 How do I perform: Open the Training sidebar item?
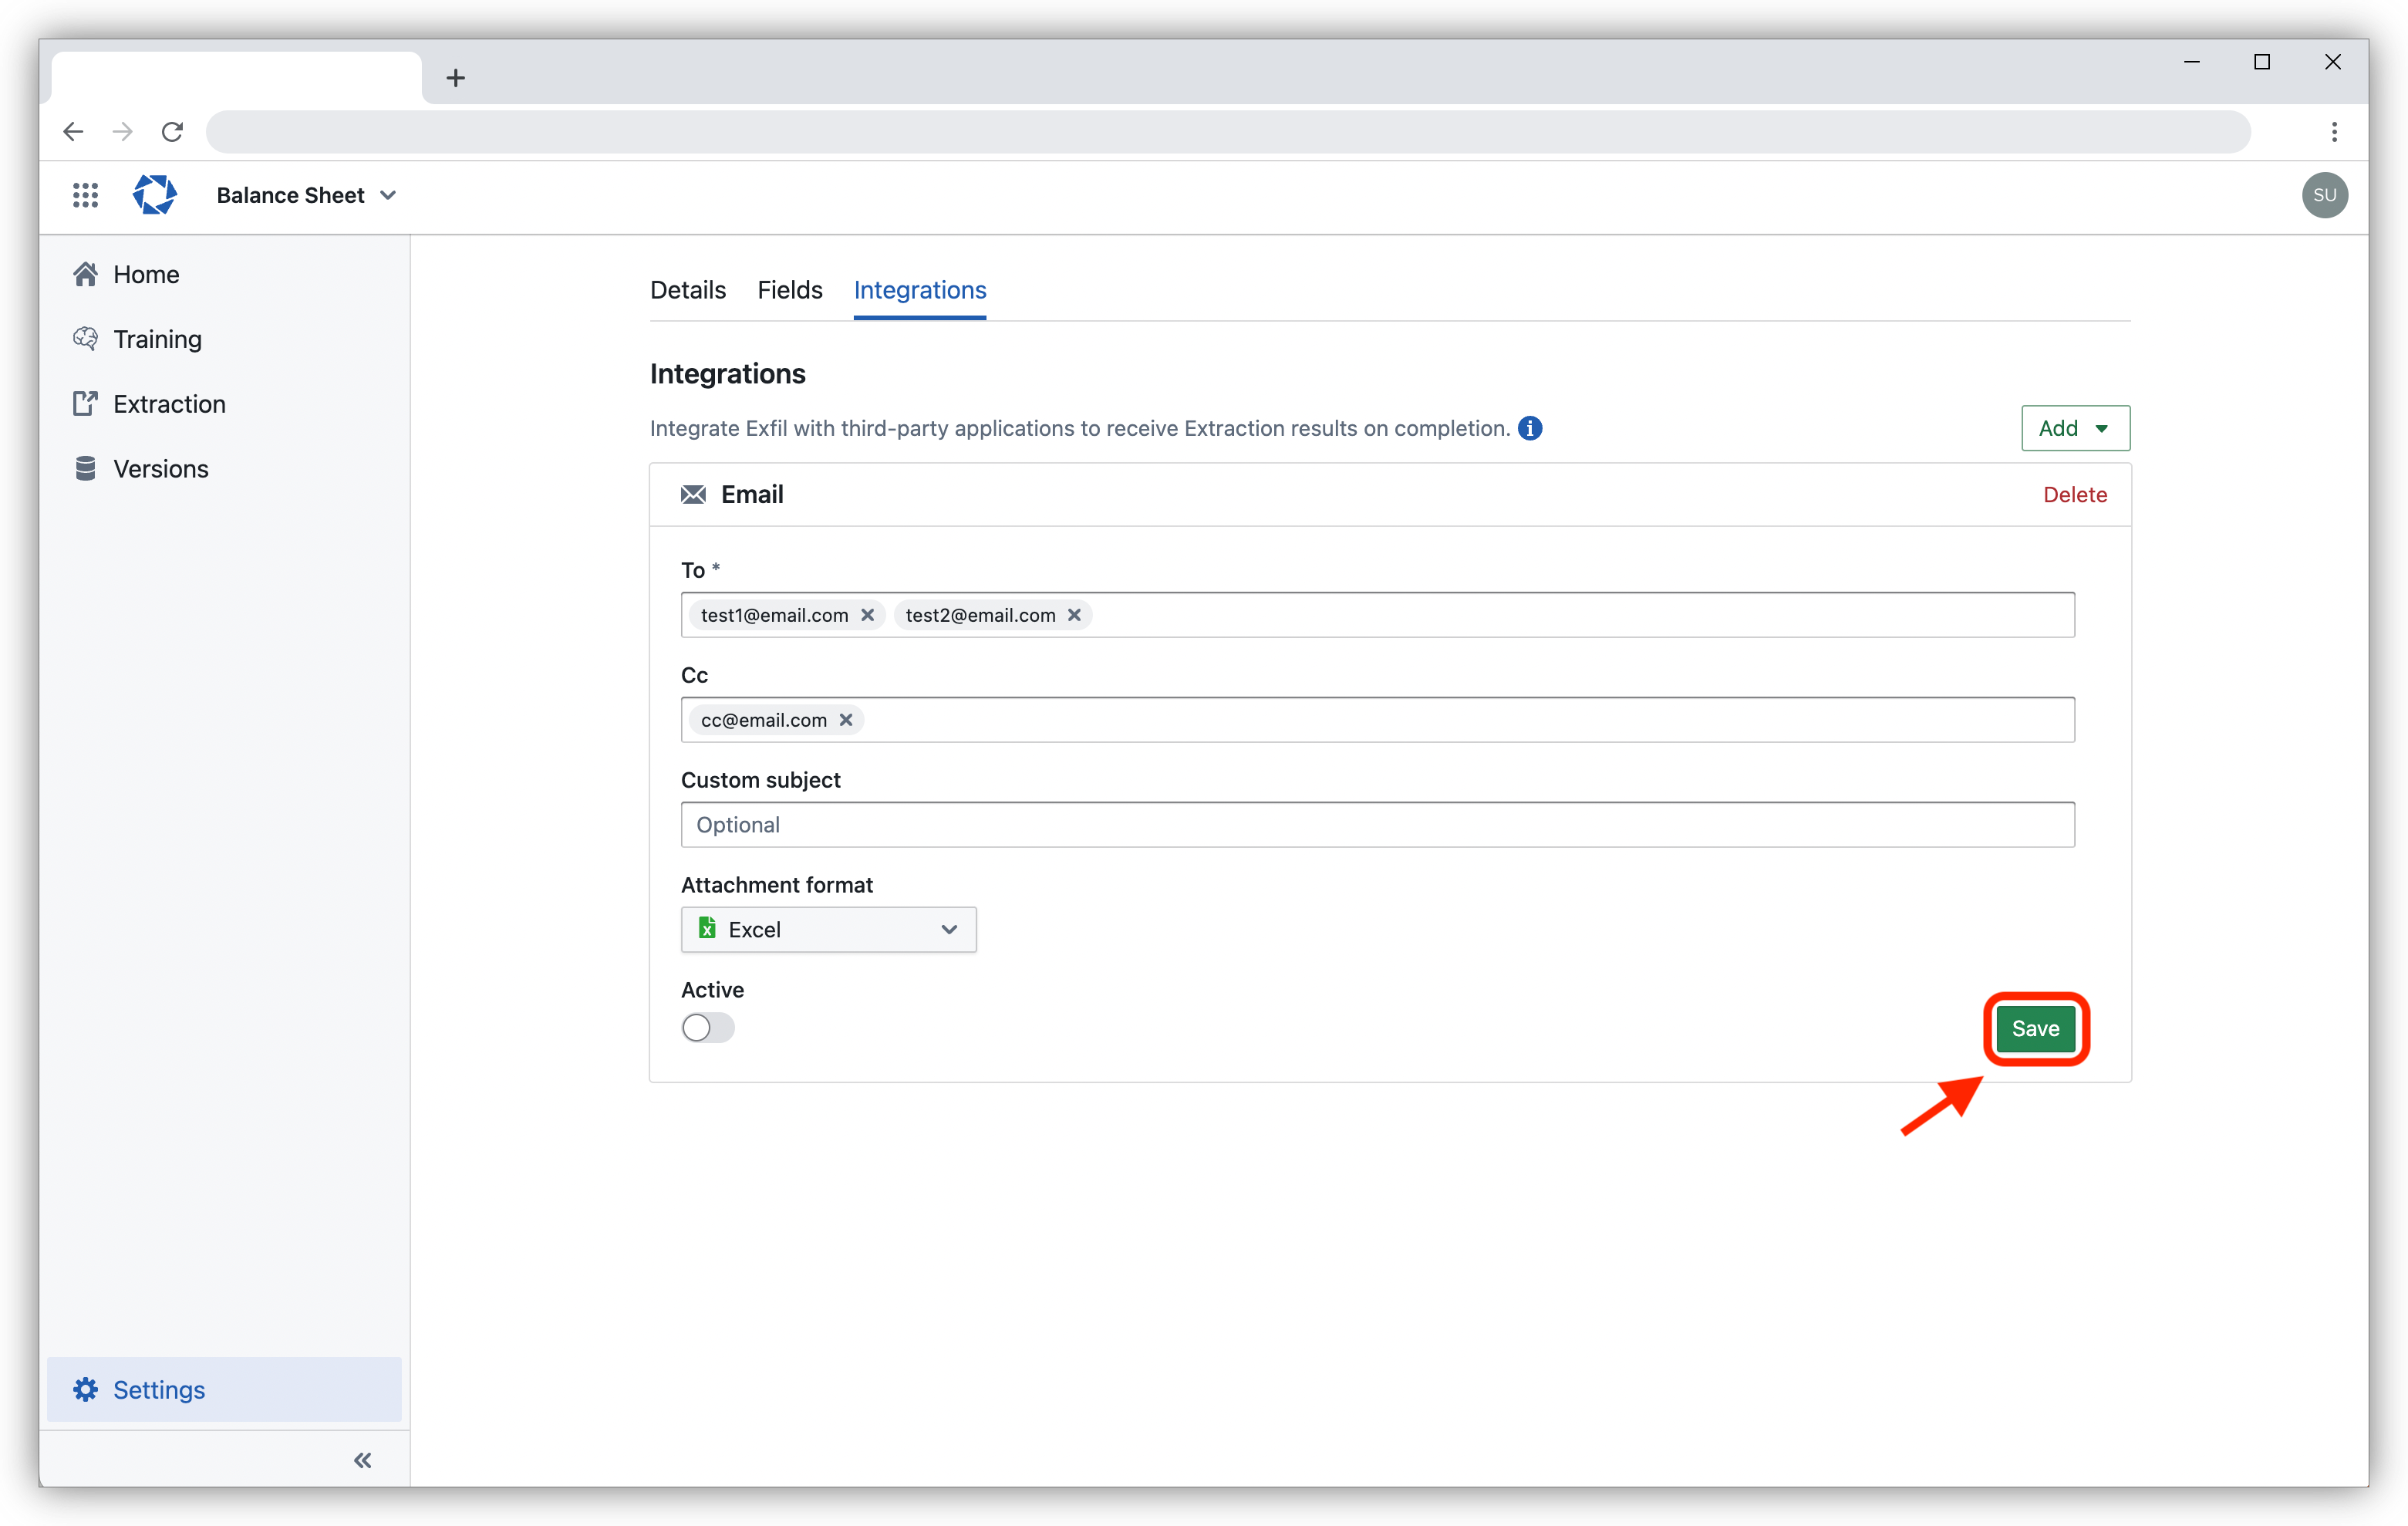point(224,339)
